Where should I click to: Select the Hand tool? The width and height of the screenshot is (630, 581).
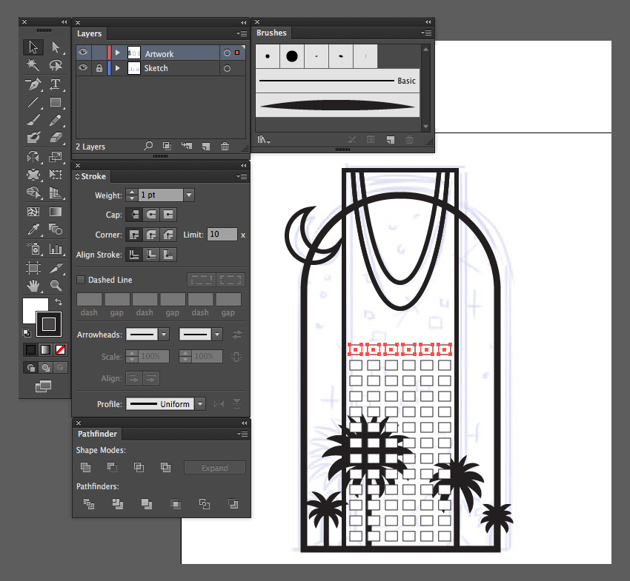33,286
